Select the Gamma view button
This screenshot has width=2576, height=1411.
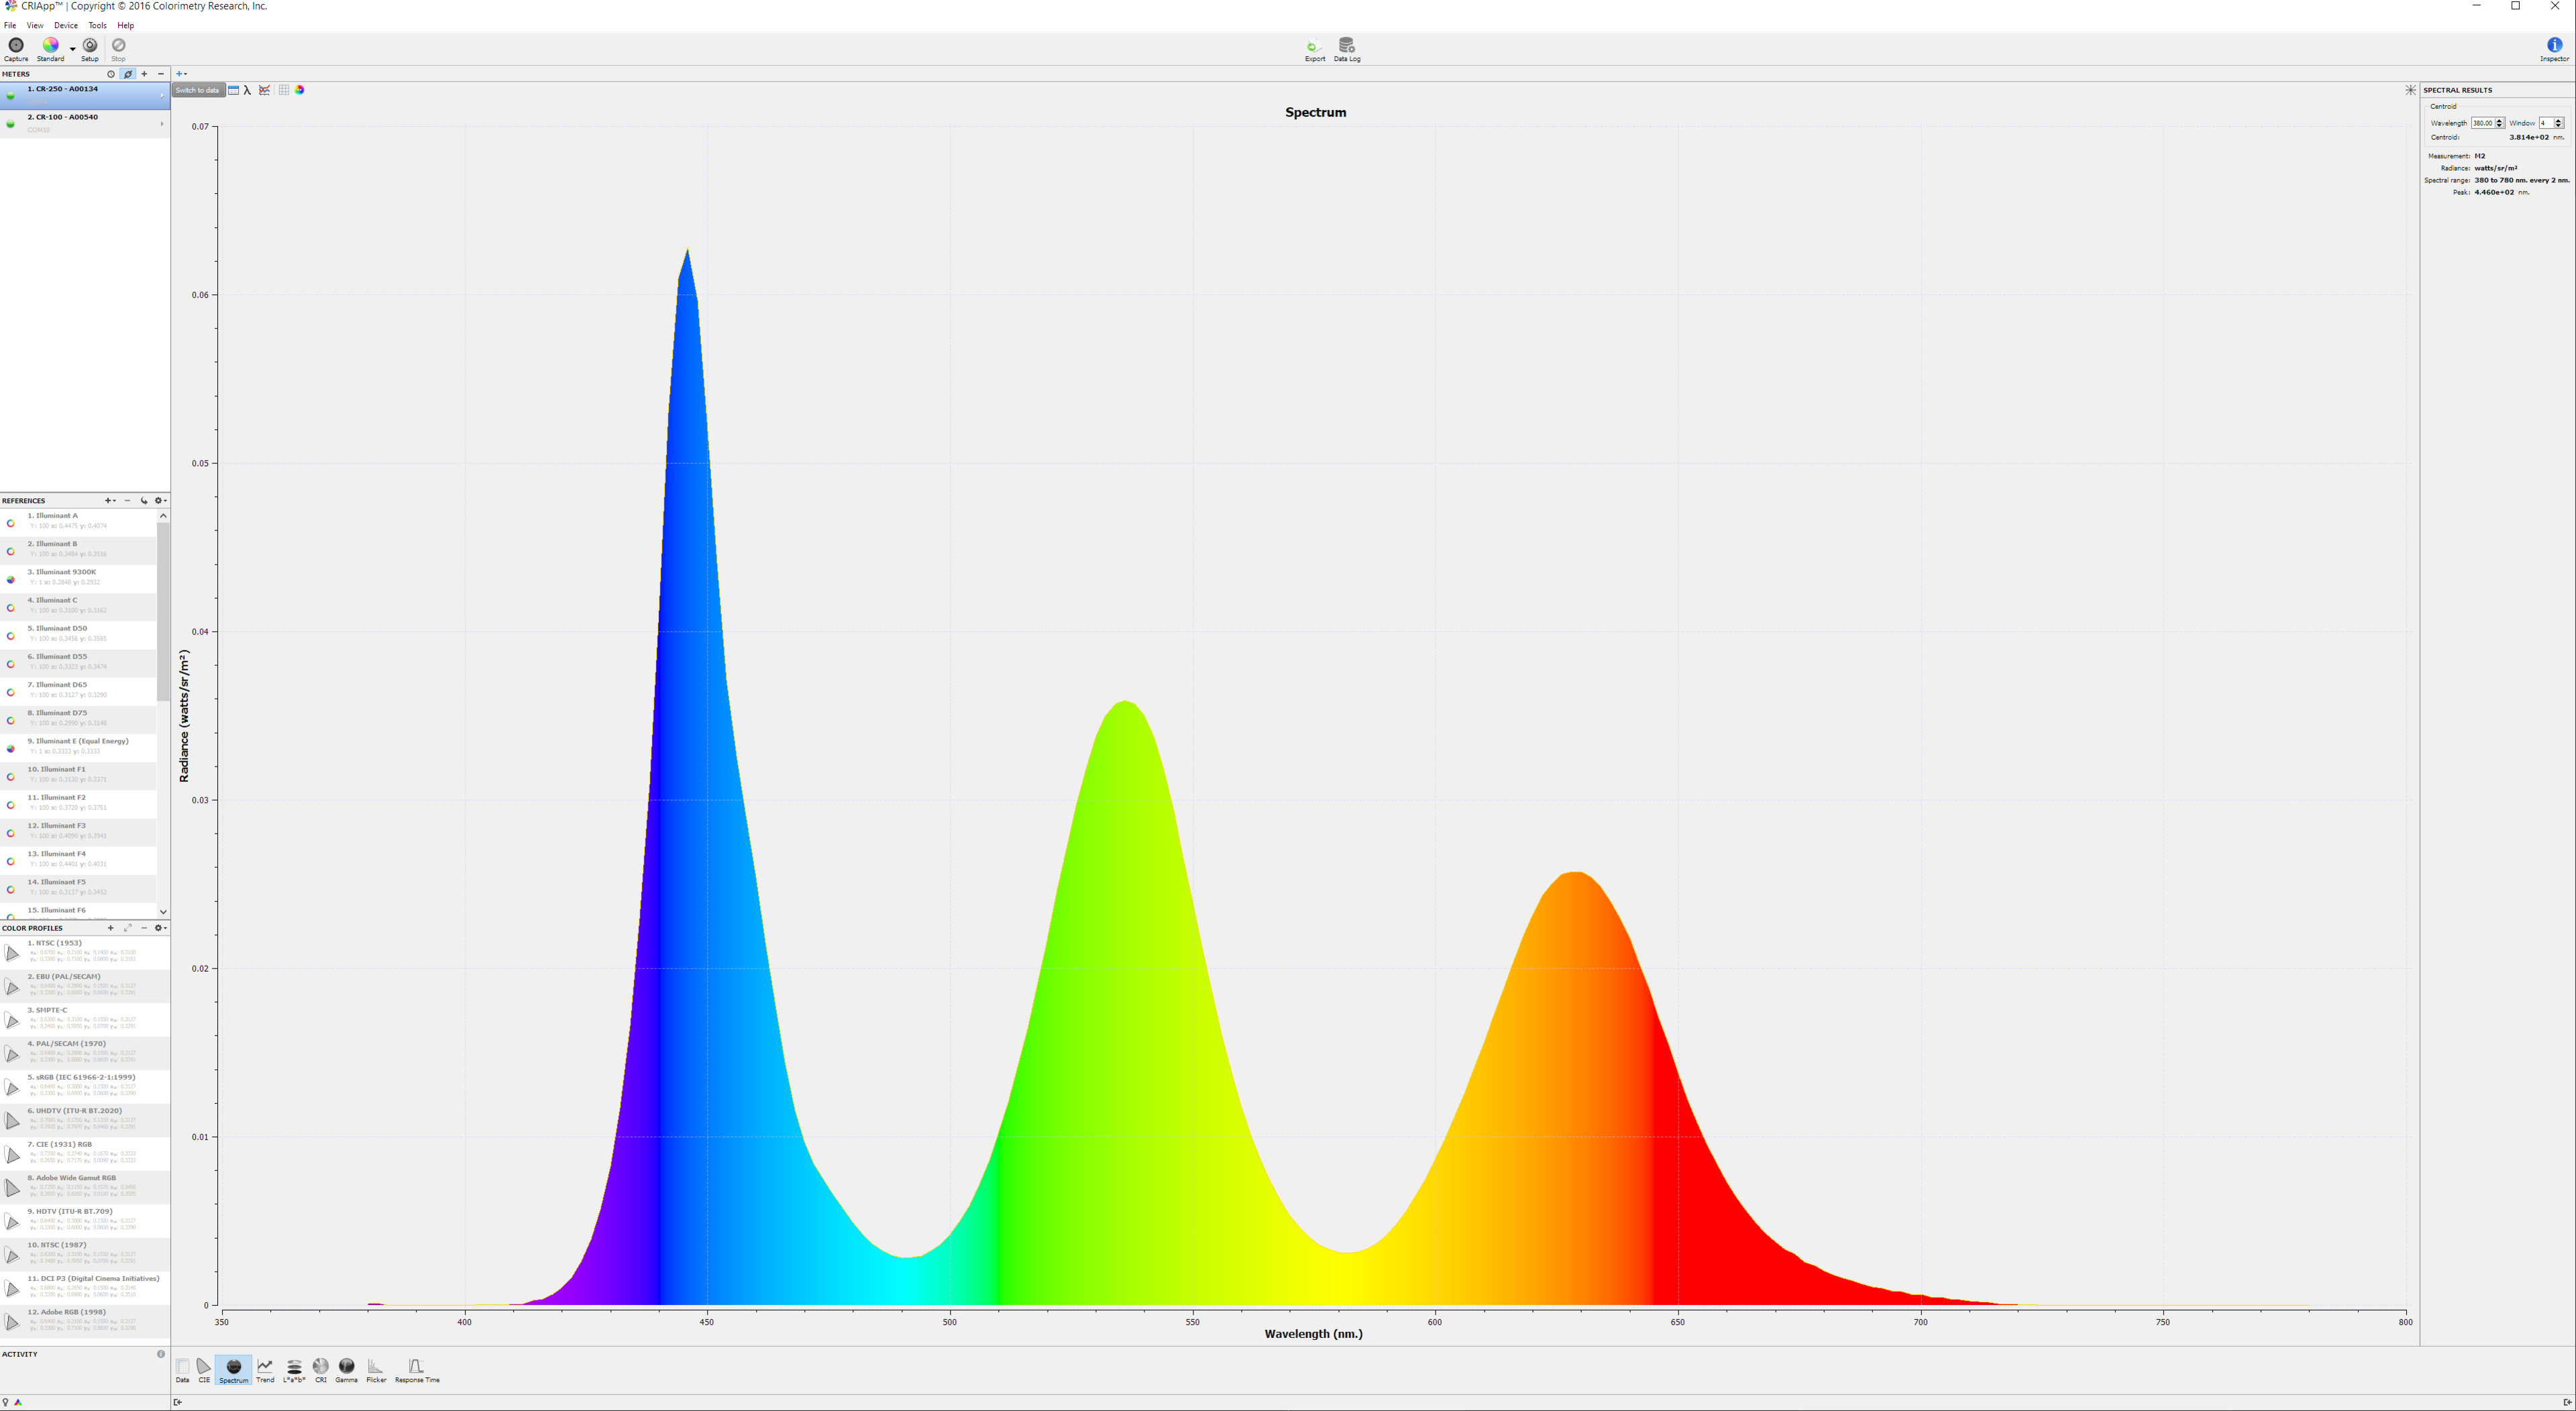pos(346,1369)
